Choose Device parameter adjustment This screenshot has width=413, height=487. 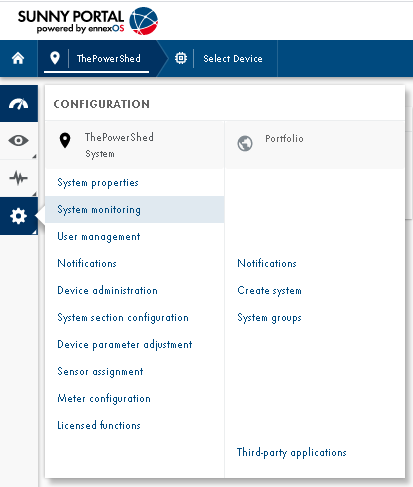coord(125,345)
